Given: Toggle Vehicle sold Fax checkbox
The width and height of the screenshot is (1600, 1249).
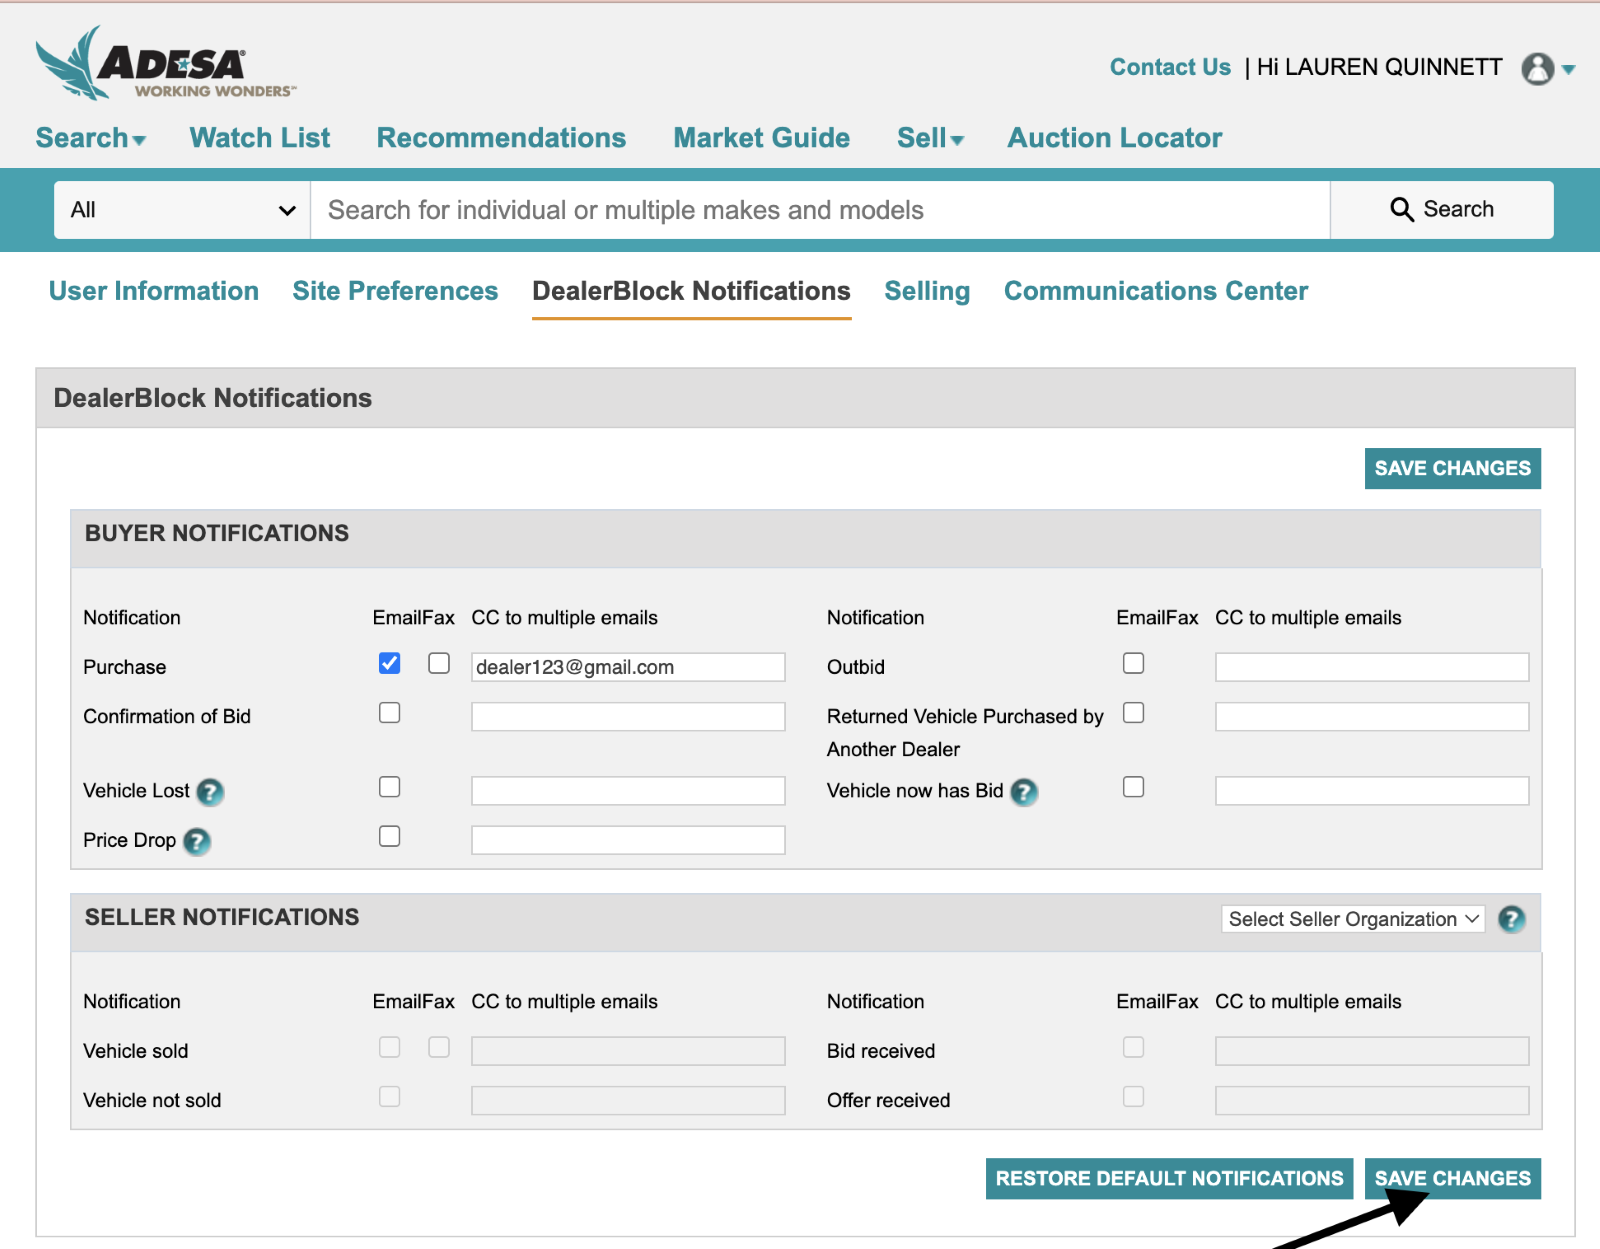Looking at the screenshot, I should coord(439,1047).
